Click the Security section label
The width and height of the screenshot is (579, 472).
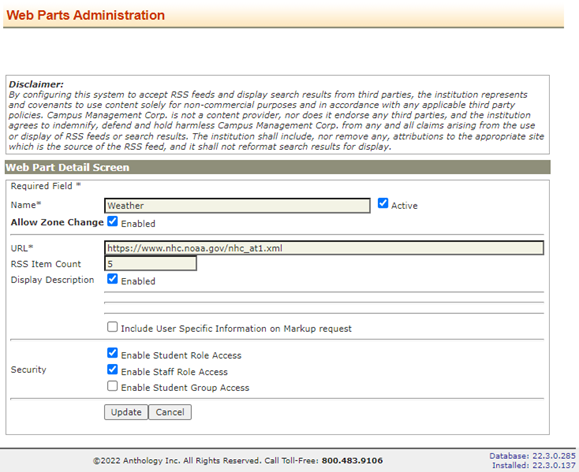coord(28,370)
